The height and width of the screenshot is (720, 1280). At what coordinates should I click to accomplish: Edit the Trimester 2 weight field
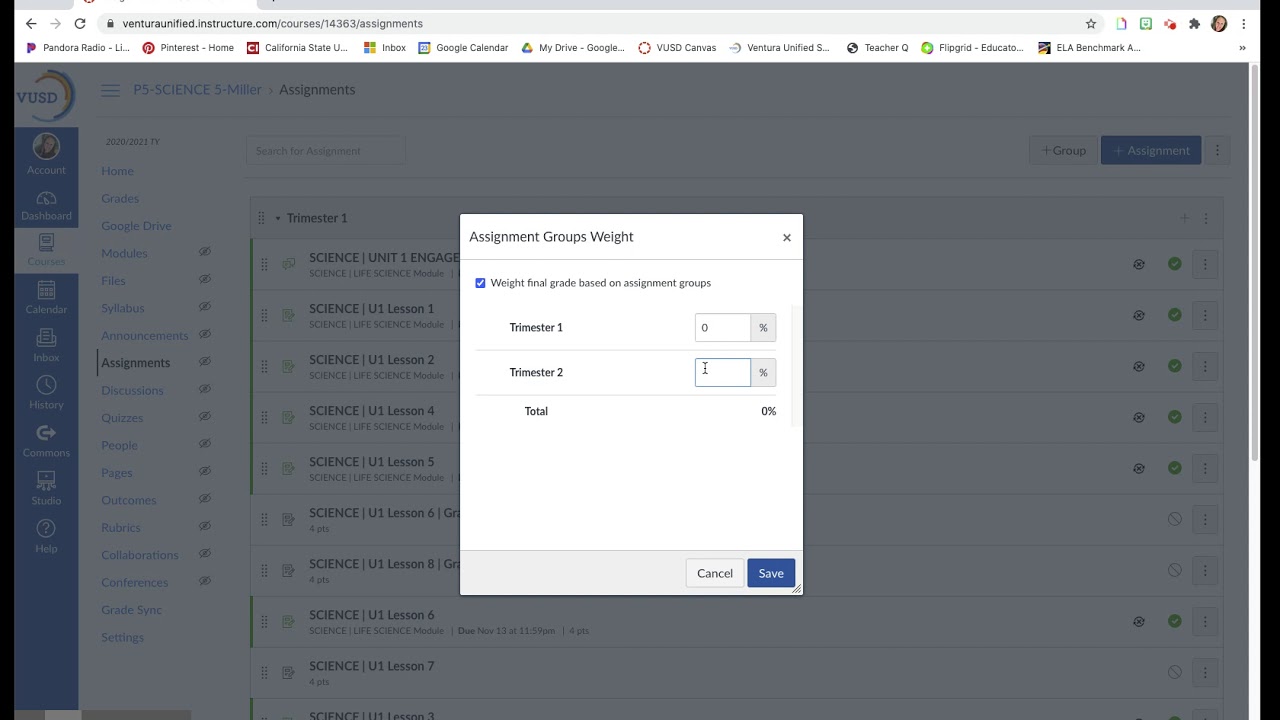[x=723, y=372]
